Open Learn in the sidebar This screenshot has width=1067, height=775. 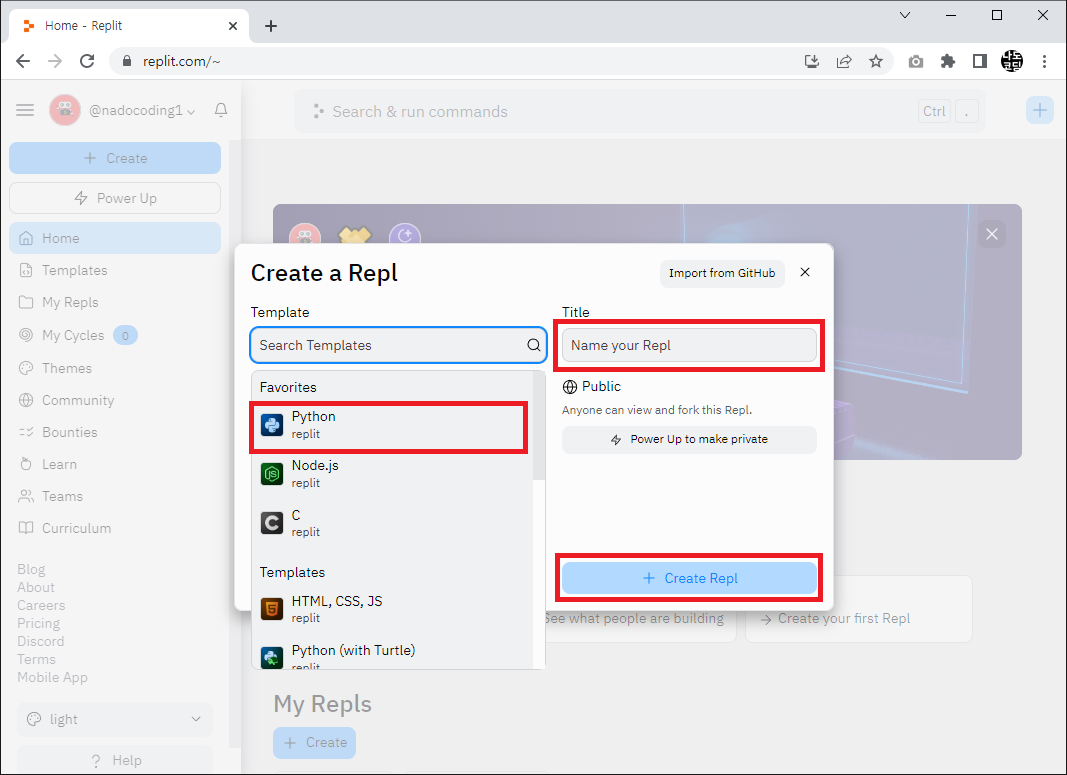[115, 464]
